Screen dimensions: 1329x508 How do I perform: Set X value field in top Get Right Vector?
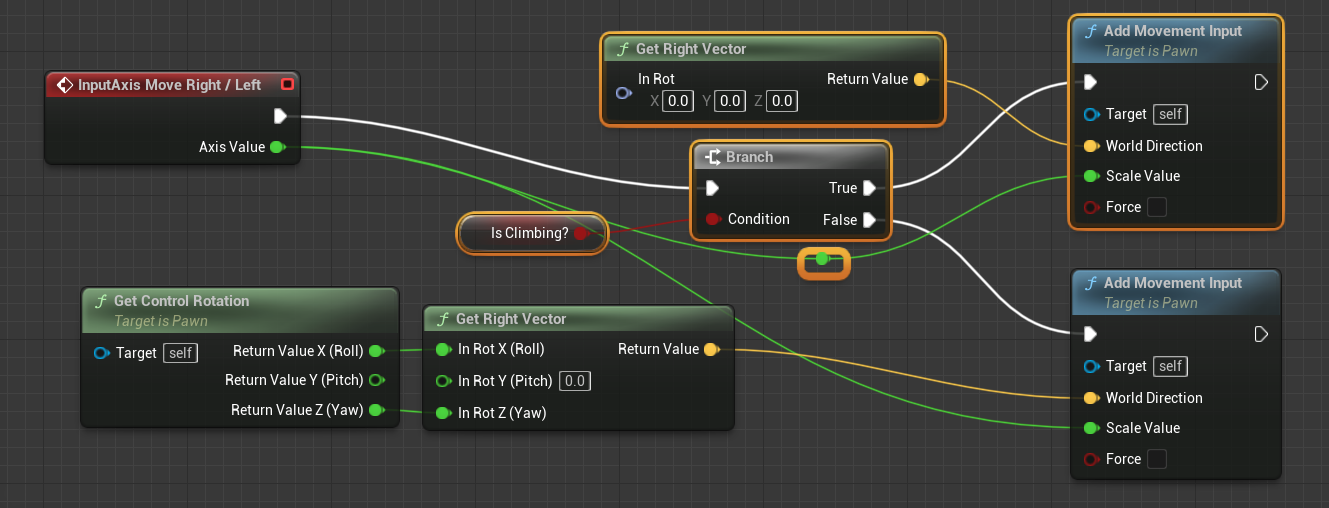coord(680,101)
